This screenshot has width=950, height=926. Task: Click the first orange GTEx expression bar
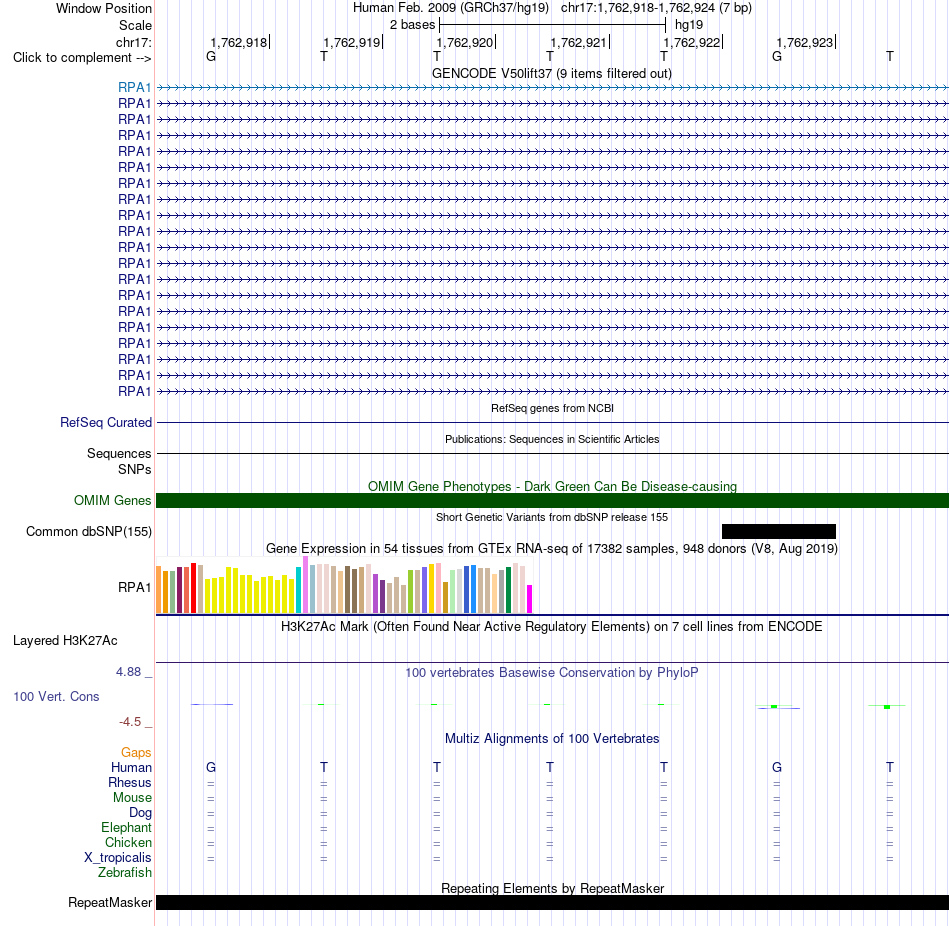pyautogui.click(x=159, y=590)
